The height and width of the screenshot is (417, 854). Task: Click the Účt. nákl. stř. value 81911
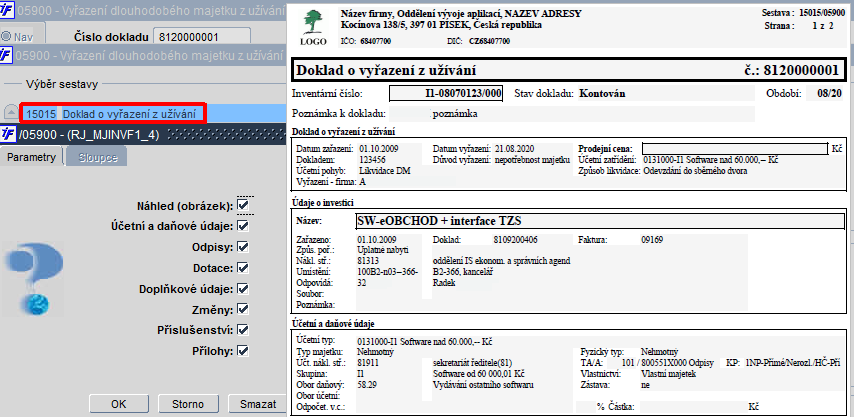(368, 363)
